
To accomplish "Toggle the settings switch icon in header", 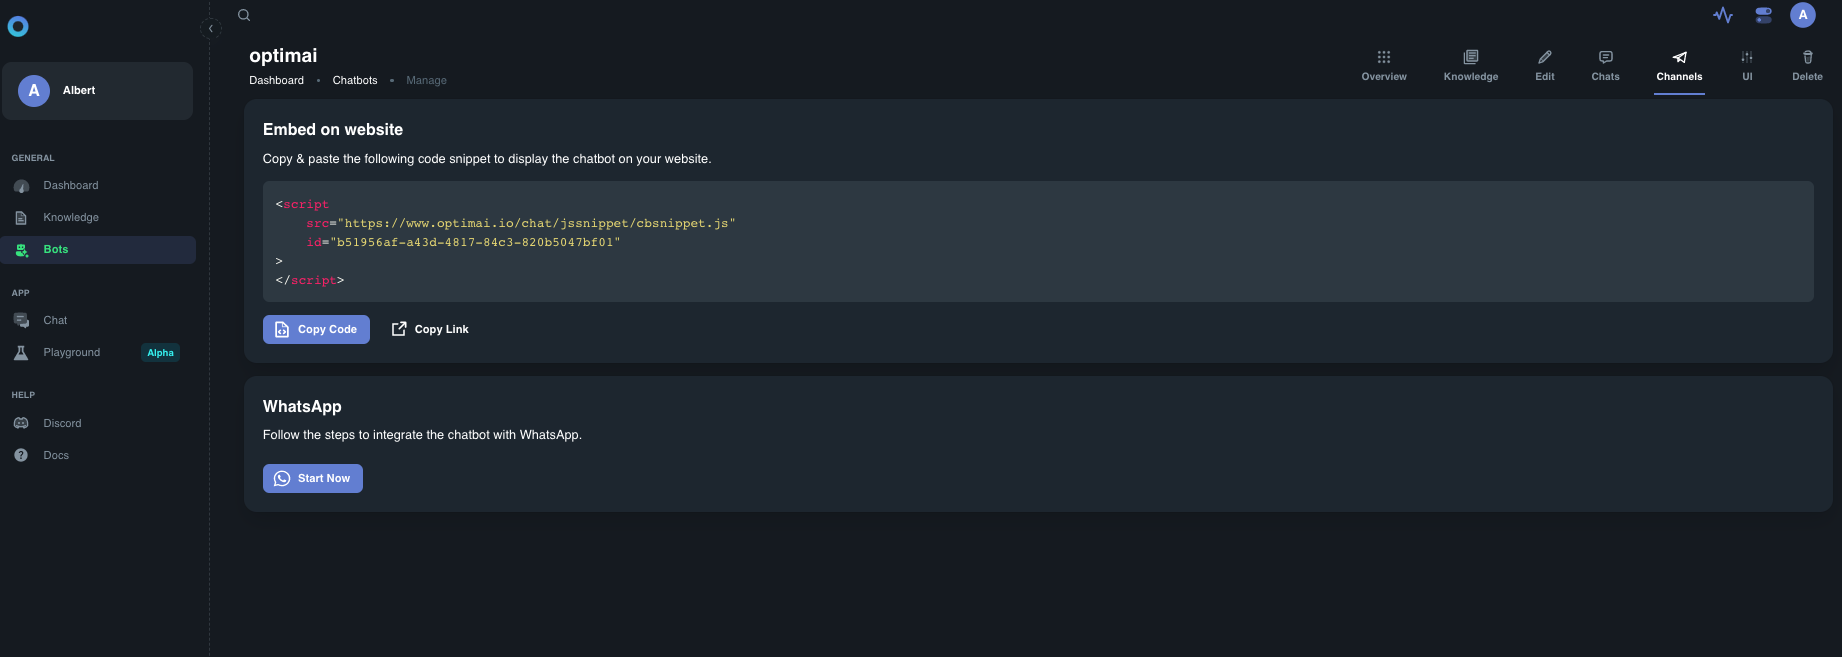I will click(1764, 15).
